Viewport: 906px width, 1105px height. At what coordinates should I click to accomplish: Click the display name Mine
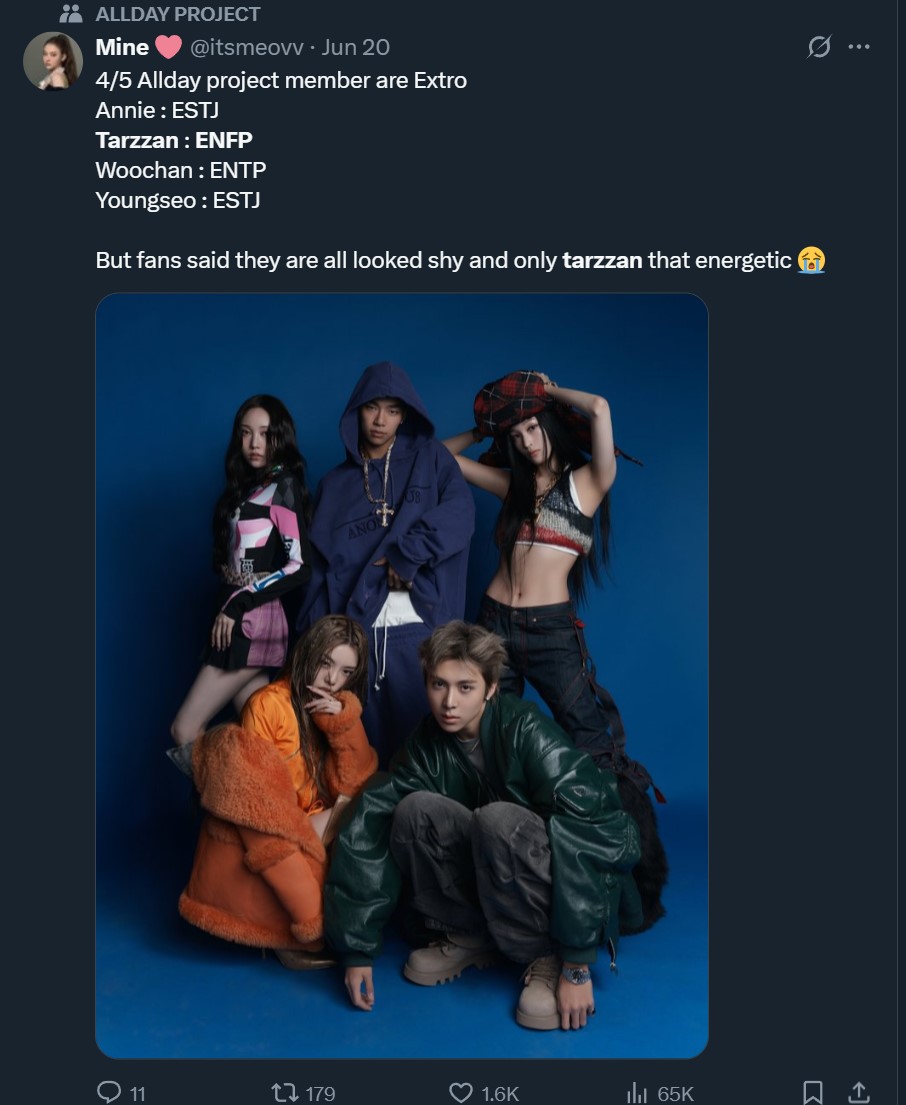point(122,47)
